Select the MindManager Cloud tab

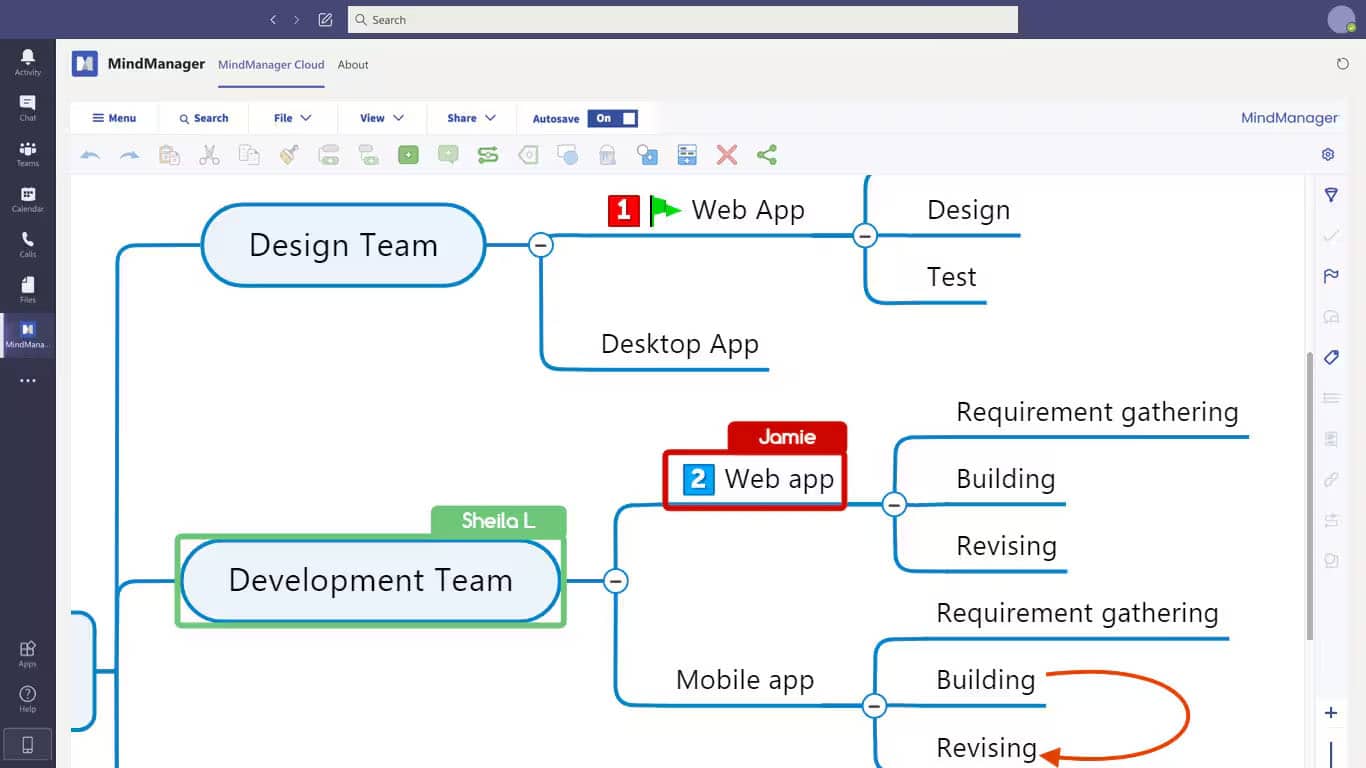[270, 64]
